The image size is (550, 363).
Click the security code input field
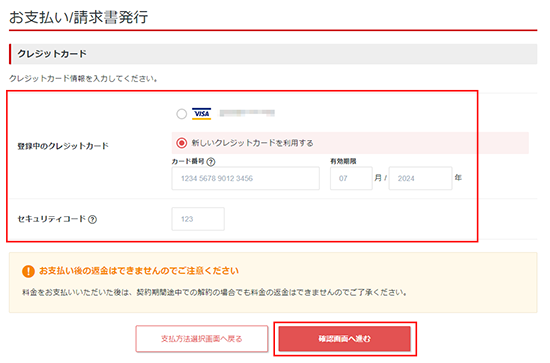(198, 219)
